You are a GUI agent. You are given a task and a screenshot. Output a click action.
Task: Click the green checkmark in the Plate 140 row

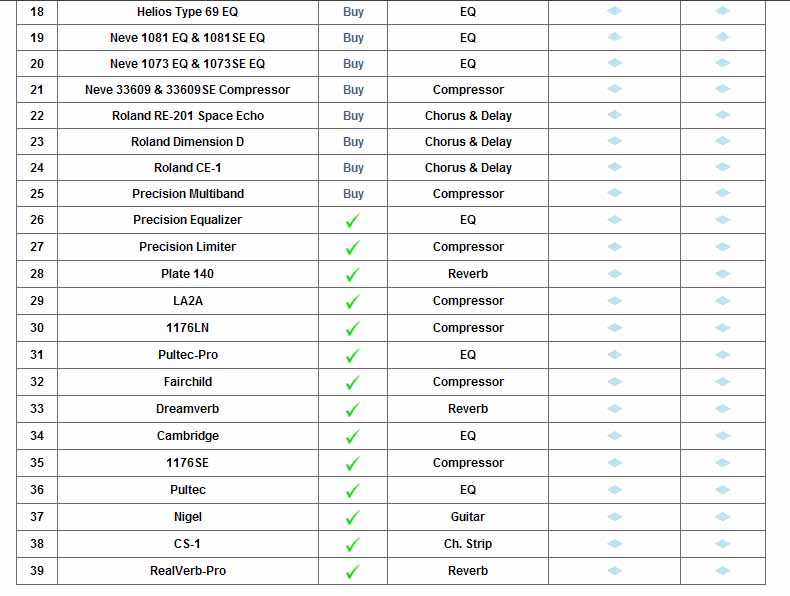pos(352,275)
